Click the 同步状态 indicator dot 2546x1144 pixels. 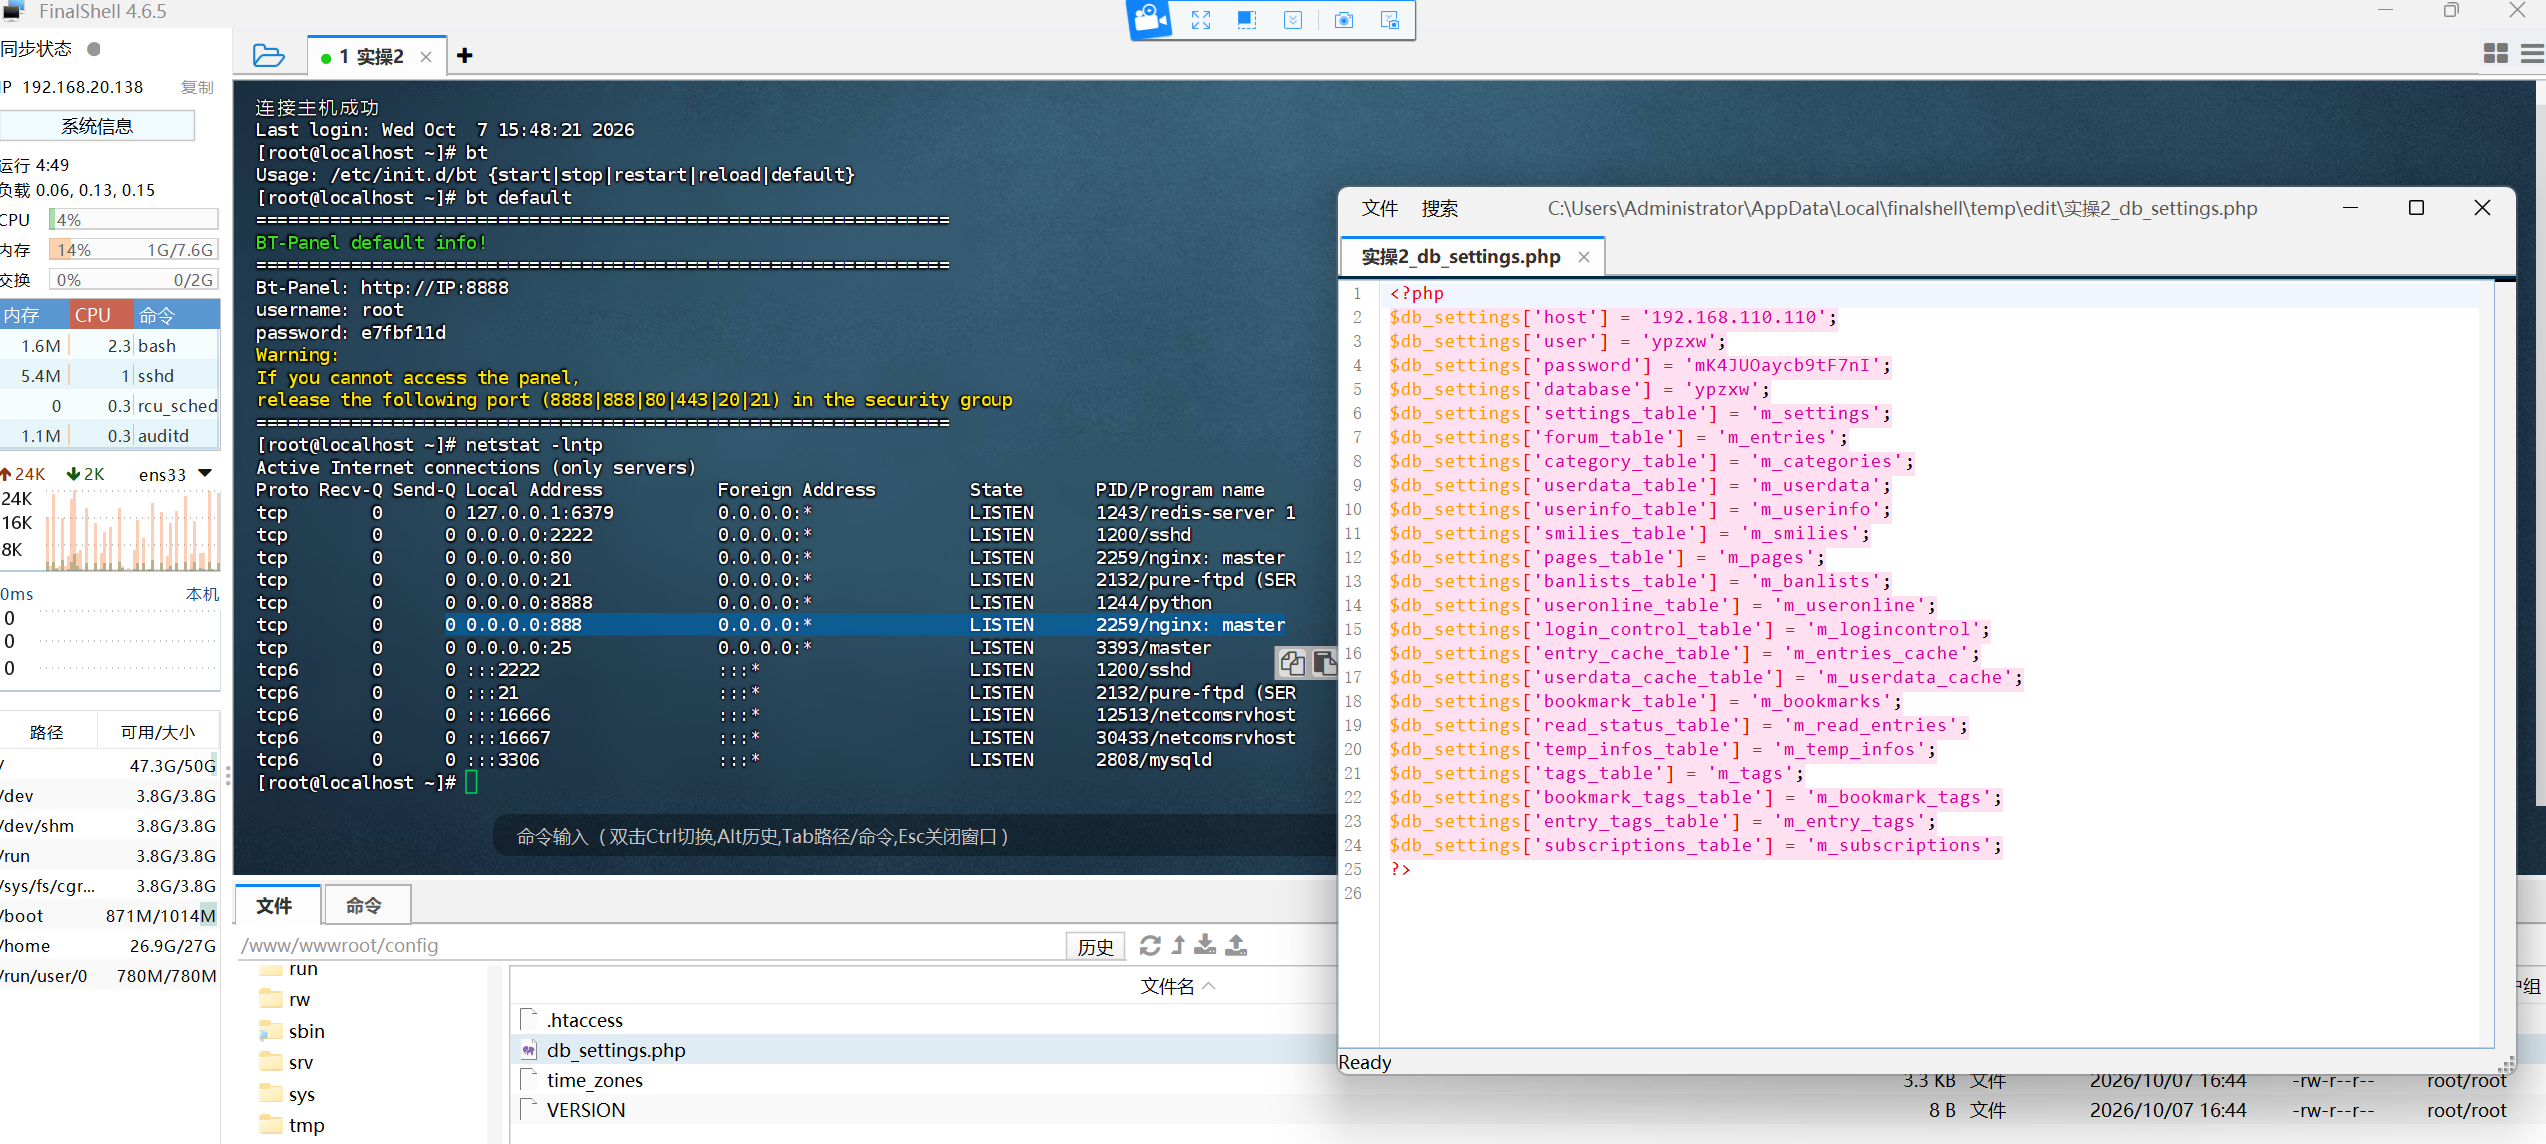(94, 49)
